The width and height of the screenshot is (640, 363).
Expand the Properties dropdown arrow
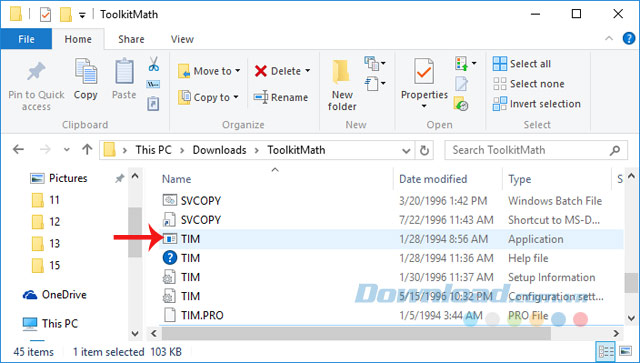(424, 106)
